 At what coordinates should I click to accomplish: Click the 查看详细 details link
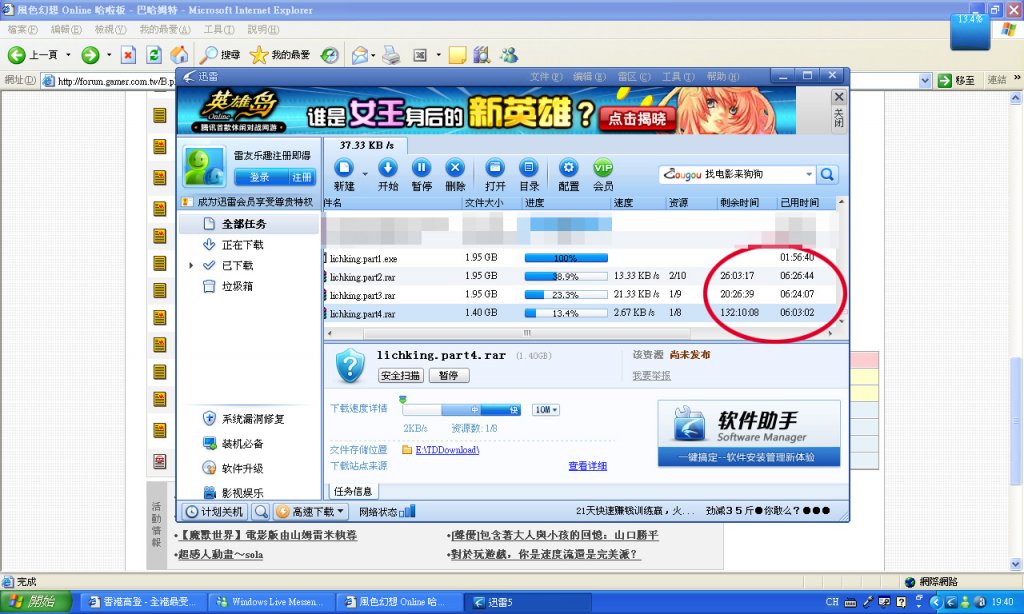pyautogui.click(x=587, y=466)
